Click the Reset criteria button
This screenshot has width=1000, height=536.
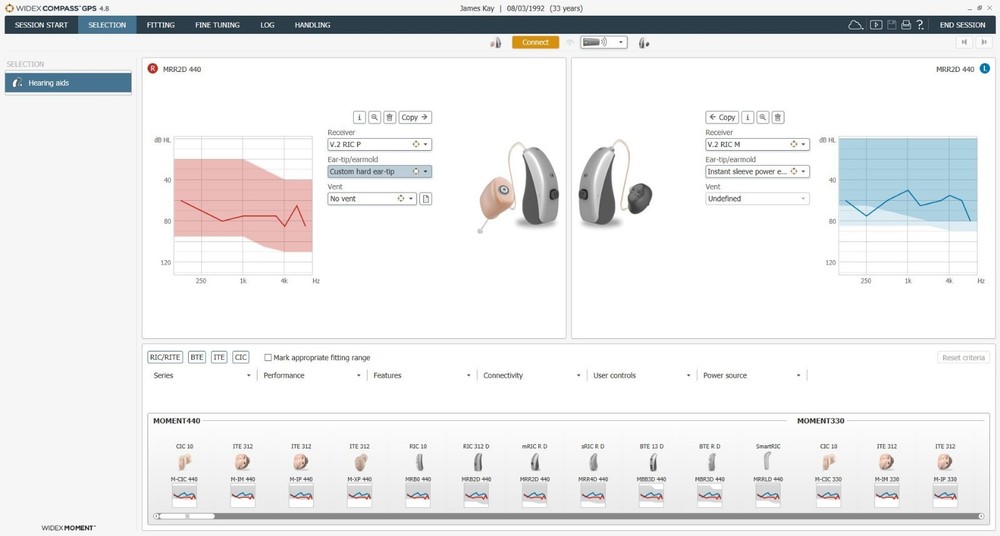(964, 357)
